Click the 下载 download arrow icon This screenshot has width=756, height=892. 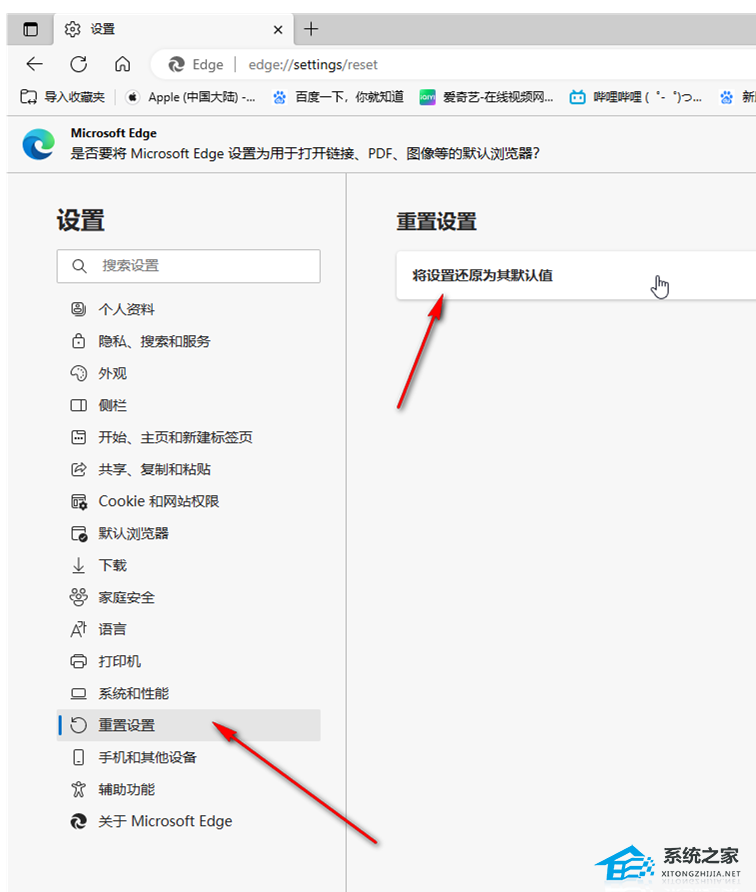[79, 565]
